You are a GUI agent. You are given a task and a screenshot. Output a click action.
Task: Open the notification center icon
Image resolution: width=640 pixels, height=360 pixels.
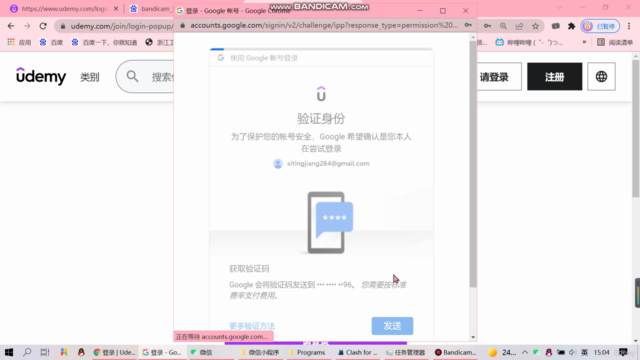(x=623, y=352)
